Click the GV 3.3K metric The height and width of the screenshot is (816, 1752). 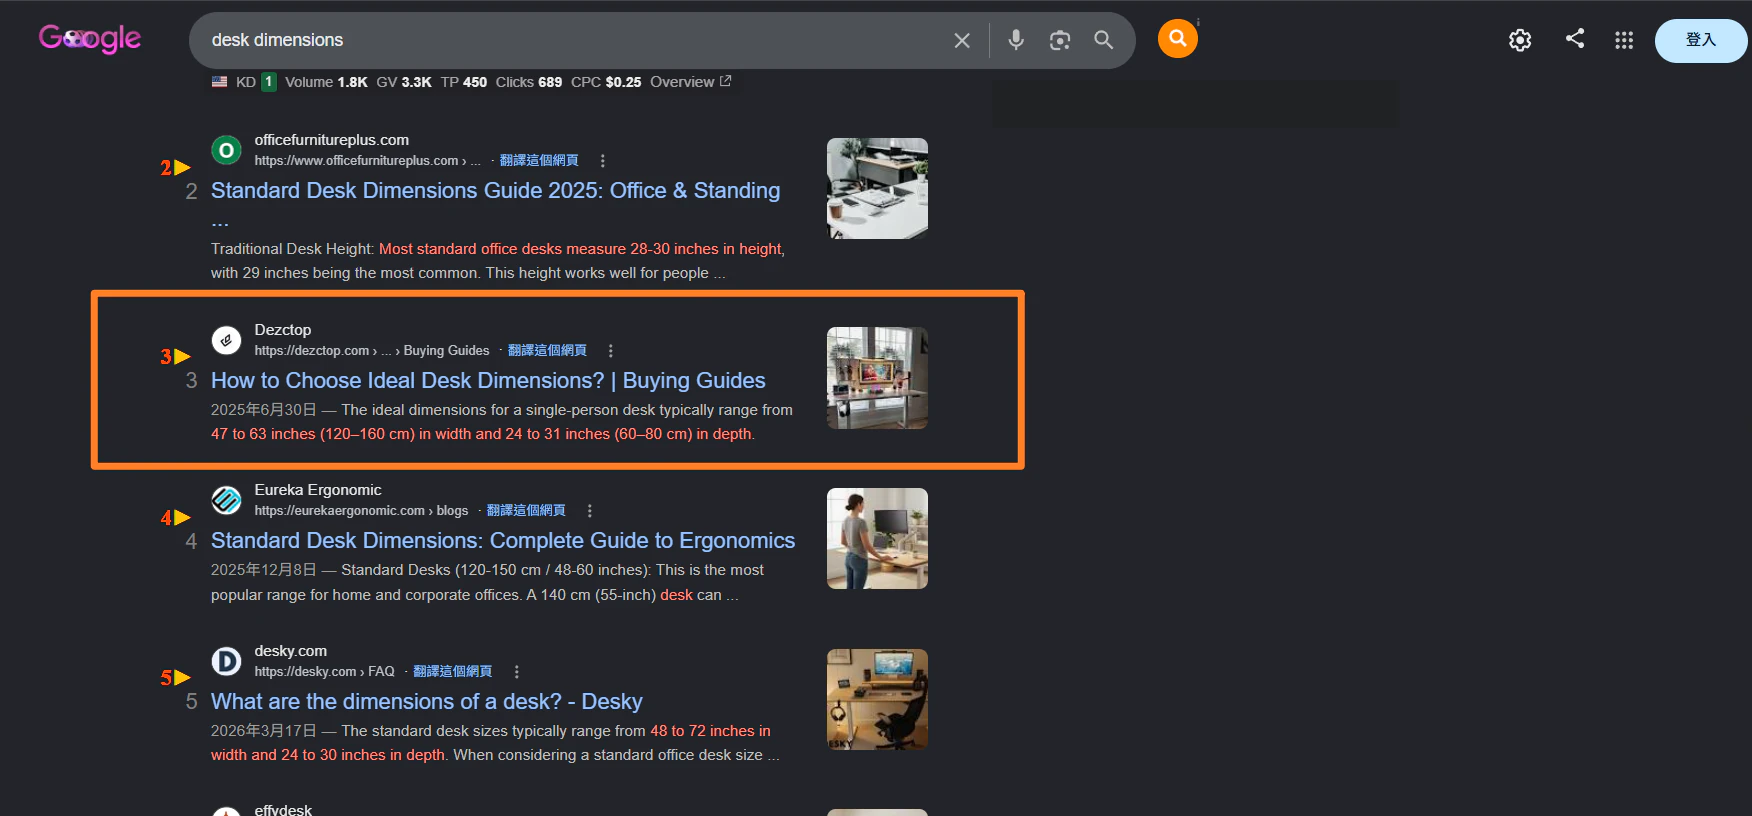coord(404,82)
